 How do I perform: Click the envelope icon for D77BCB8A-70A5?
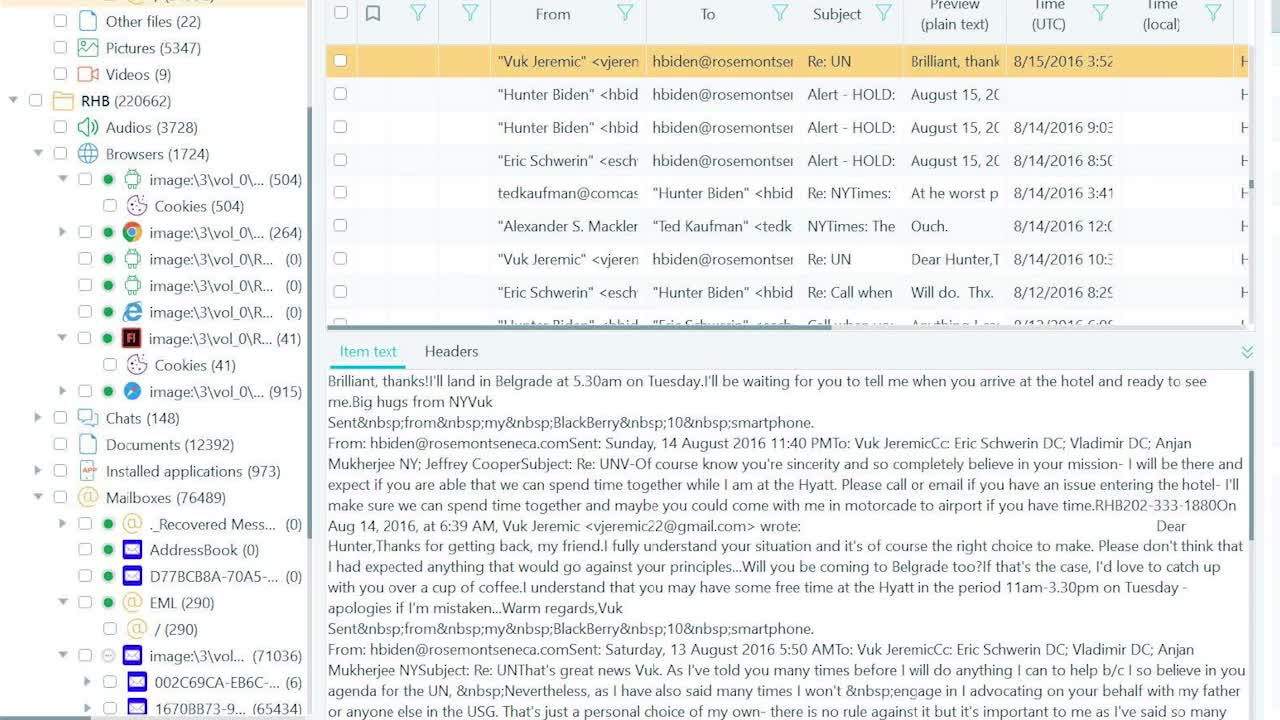(x=132, y=576)
